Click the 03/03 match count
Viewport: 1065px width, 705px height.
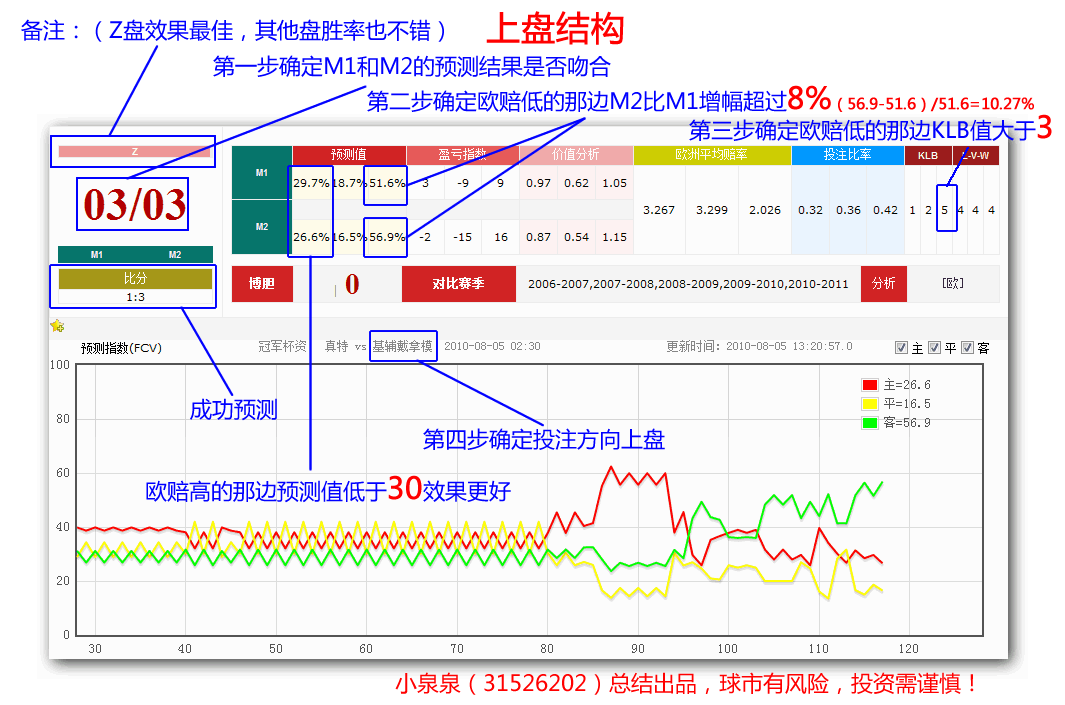134,204
